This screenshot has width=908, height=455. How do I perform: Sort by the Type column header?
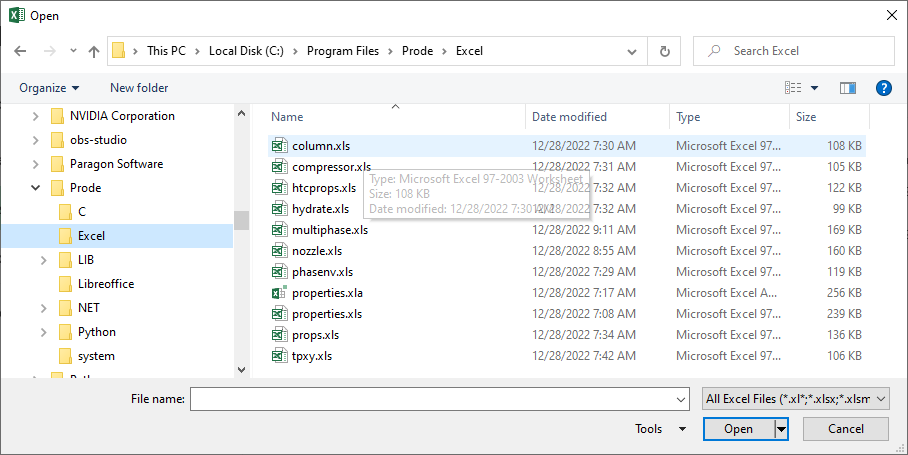pyautogui.click(x=729, y=116)
